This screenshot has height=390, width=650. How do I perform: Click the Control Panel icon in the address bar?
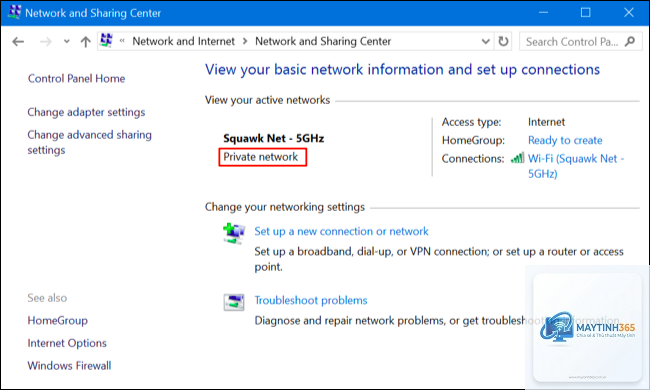click(x=107, y=41)
